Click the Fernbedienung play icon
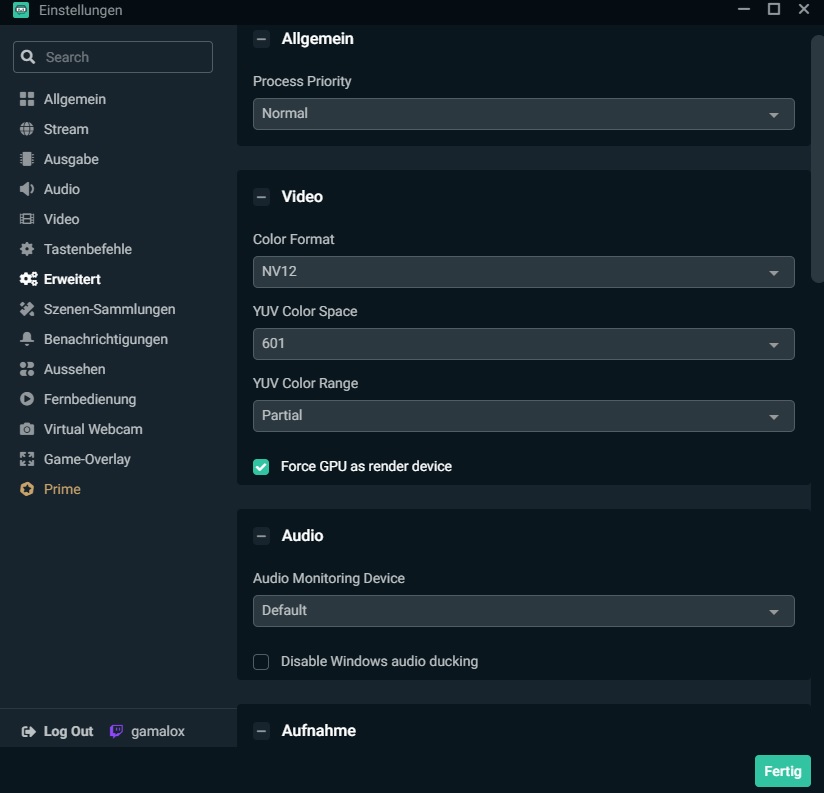This screenshot has height=793, width=824. coord(27,399)
